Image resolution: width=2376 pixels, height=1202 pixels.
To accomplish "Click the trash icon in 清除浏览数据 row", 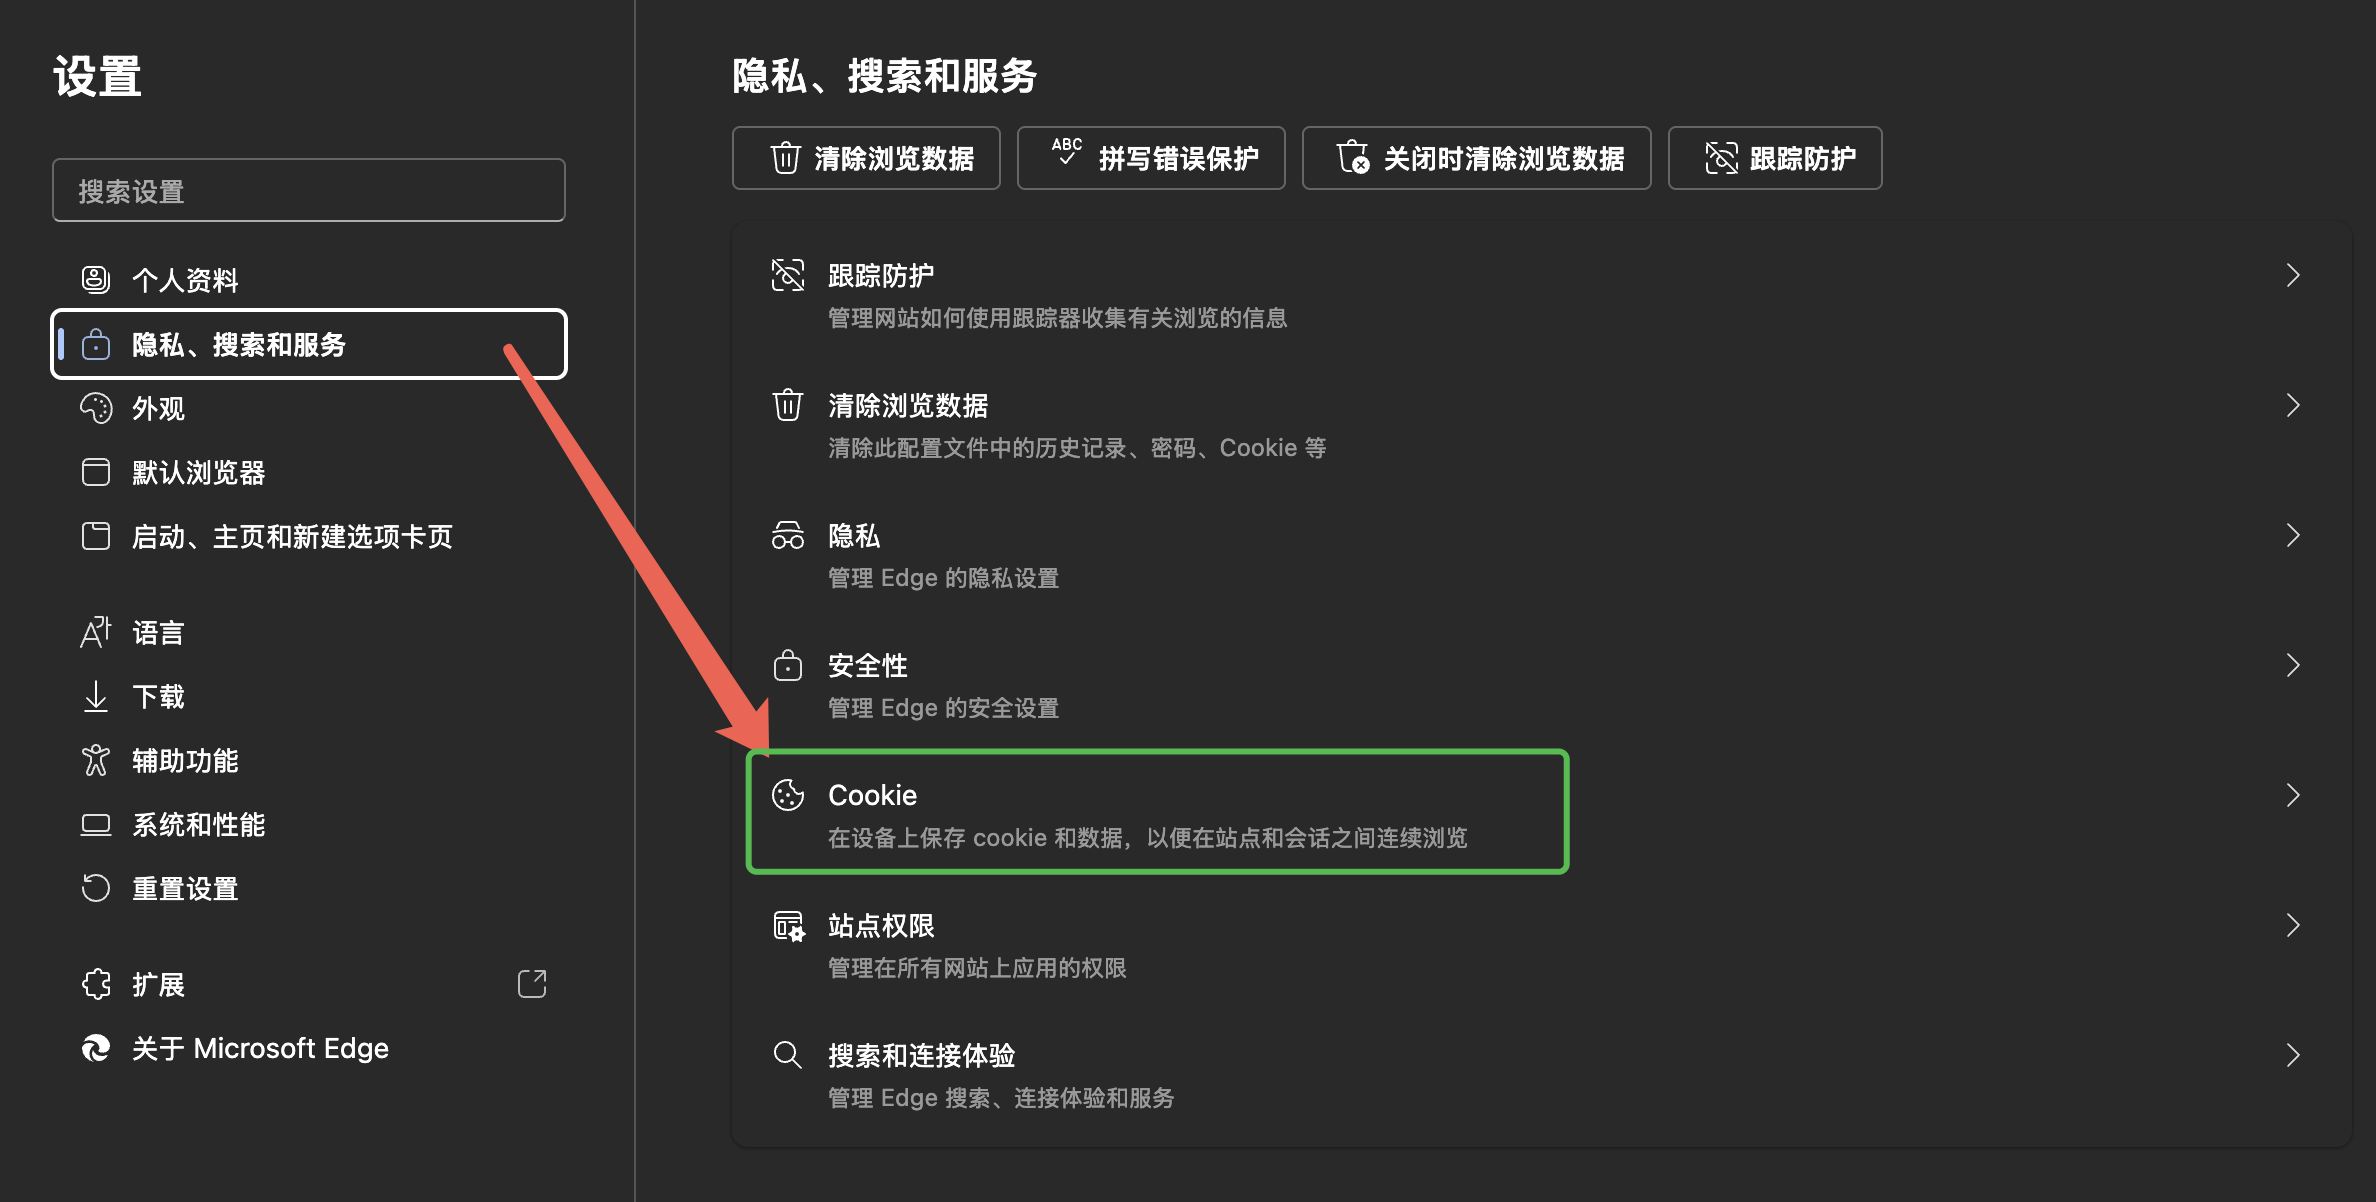I will pyautogui.click(x=788, y=405).
